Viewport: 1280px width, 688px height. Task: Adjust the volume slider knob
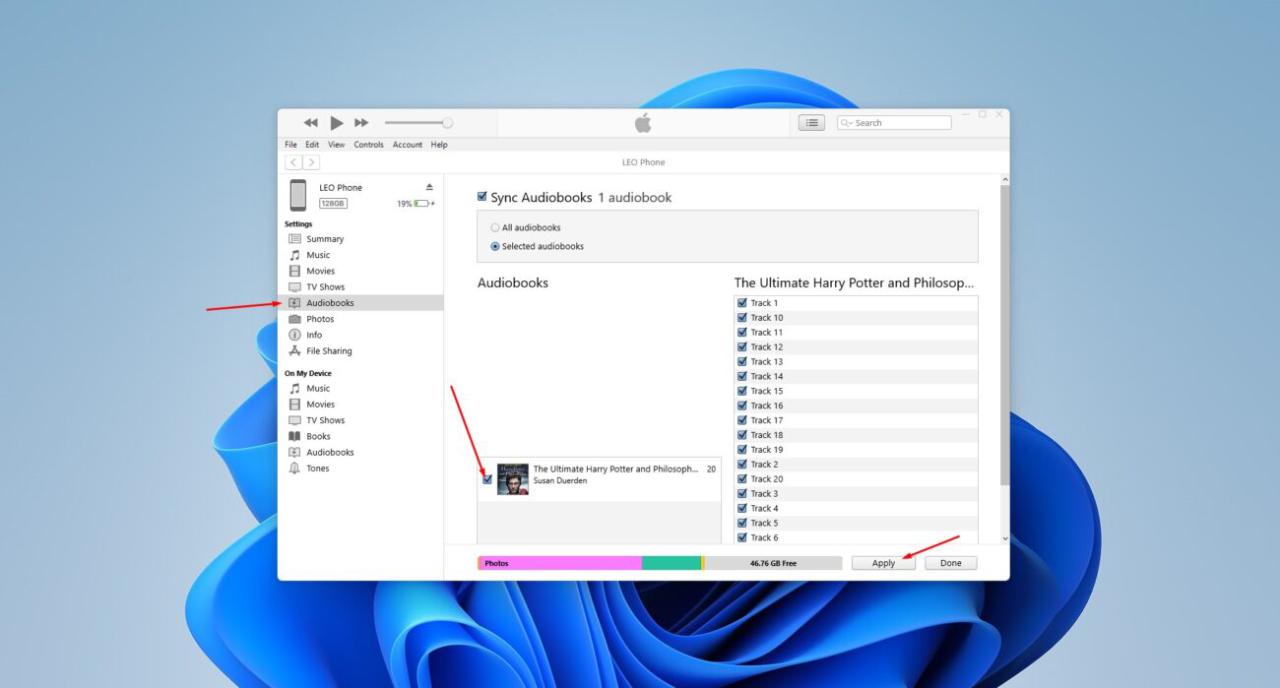[447, 123]
